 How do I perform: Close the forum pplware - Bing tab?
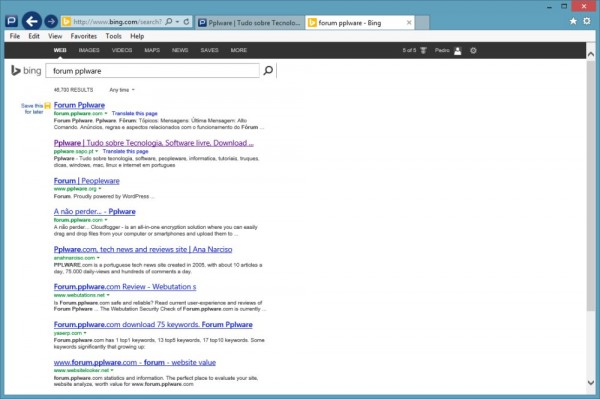tap(409, 23)
